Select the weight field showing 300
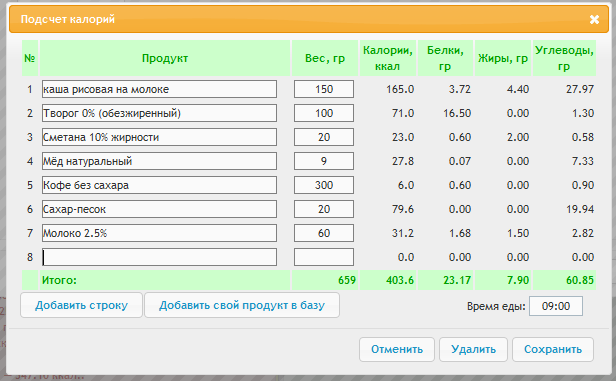This screenshot has height=381, width=616. [x=324, y=185]
